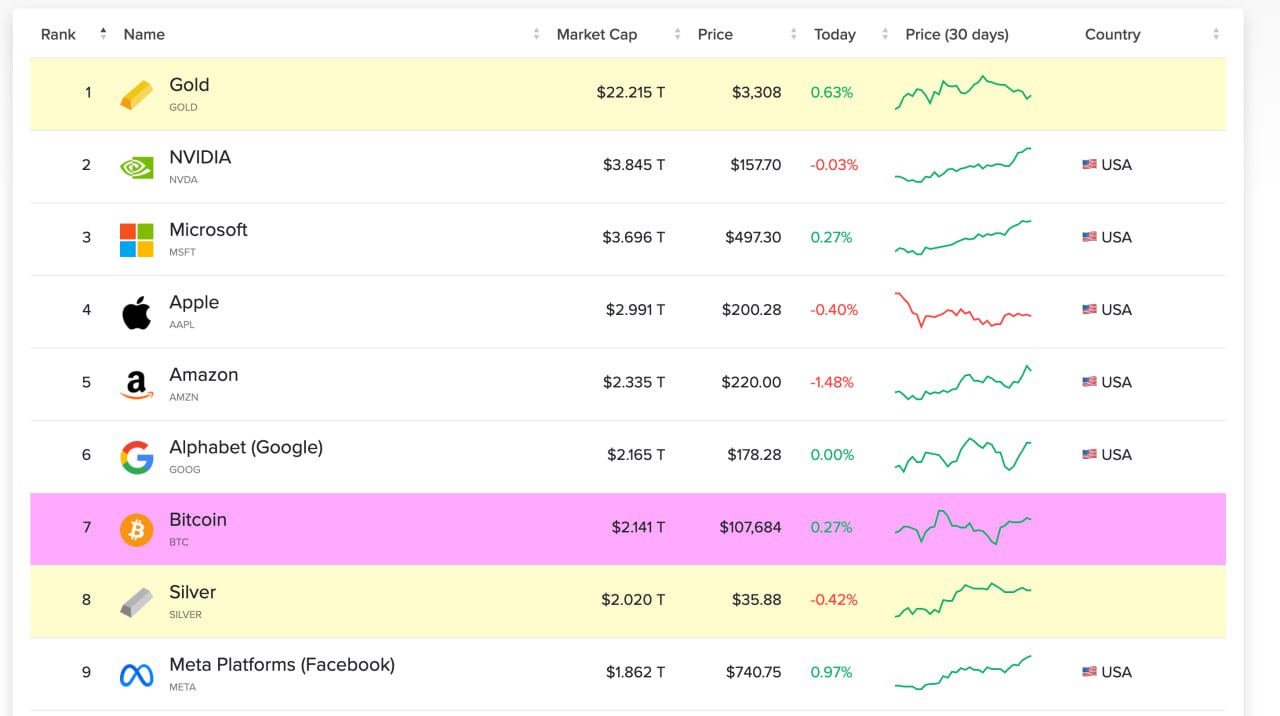The height and width of the screenshot is (716, 1280).
Task: Click Amazon's 30-day price chart
Action: pyautogui.click(x=963, y=382)
